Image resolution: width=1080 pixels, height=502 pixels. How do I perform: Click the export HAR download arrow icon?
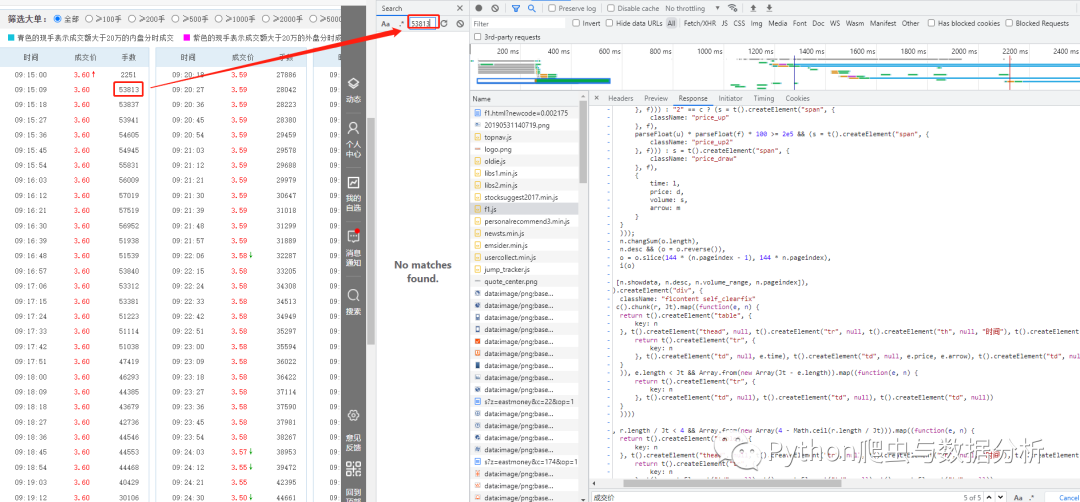[x=769, y=9]
